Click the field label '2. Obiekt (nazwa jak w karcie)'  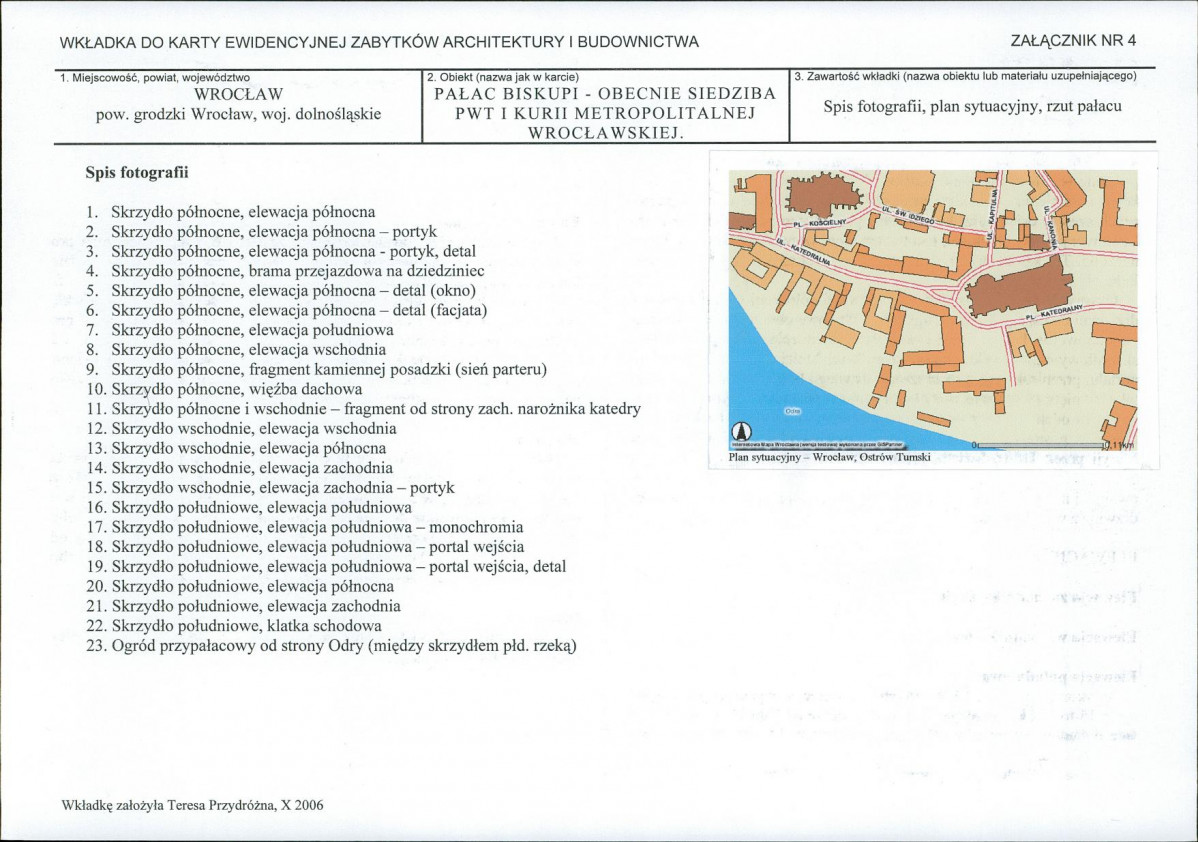pos(503,77)
